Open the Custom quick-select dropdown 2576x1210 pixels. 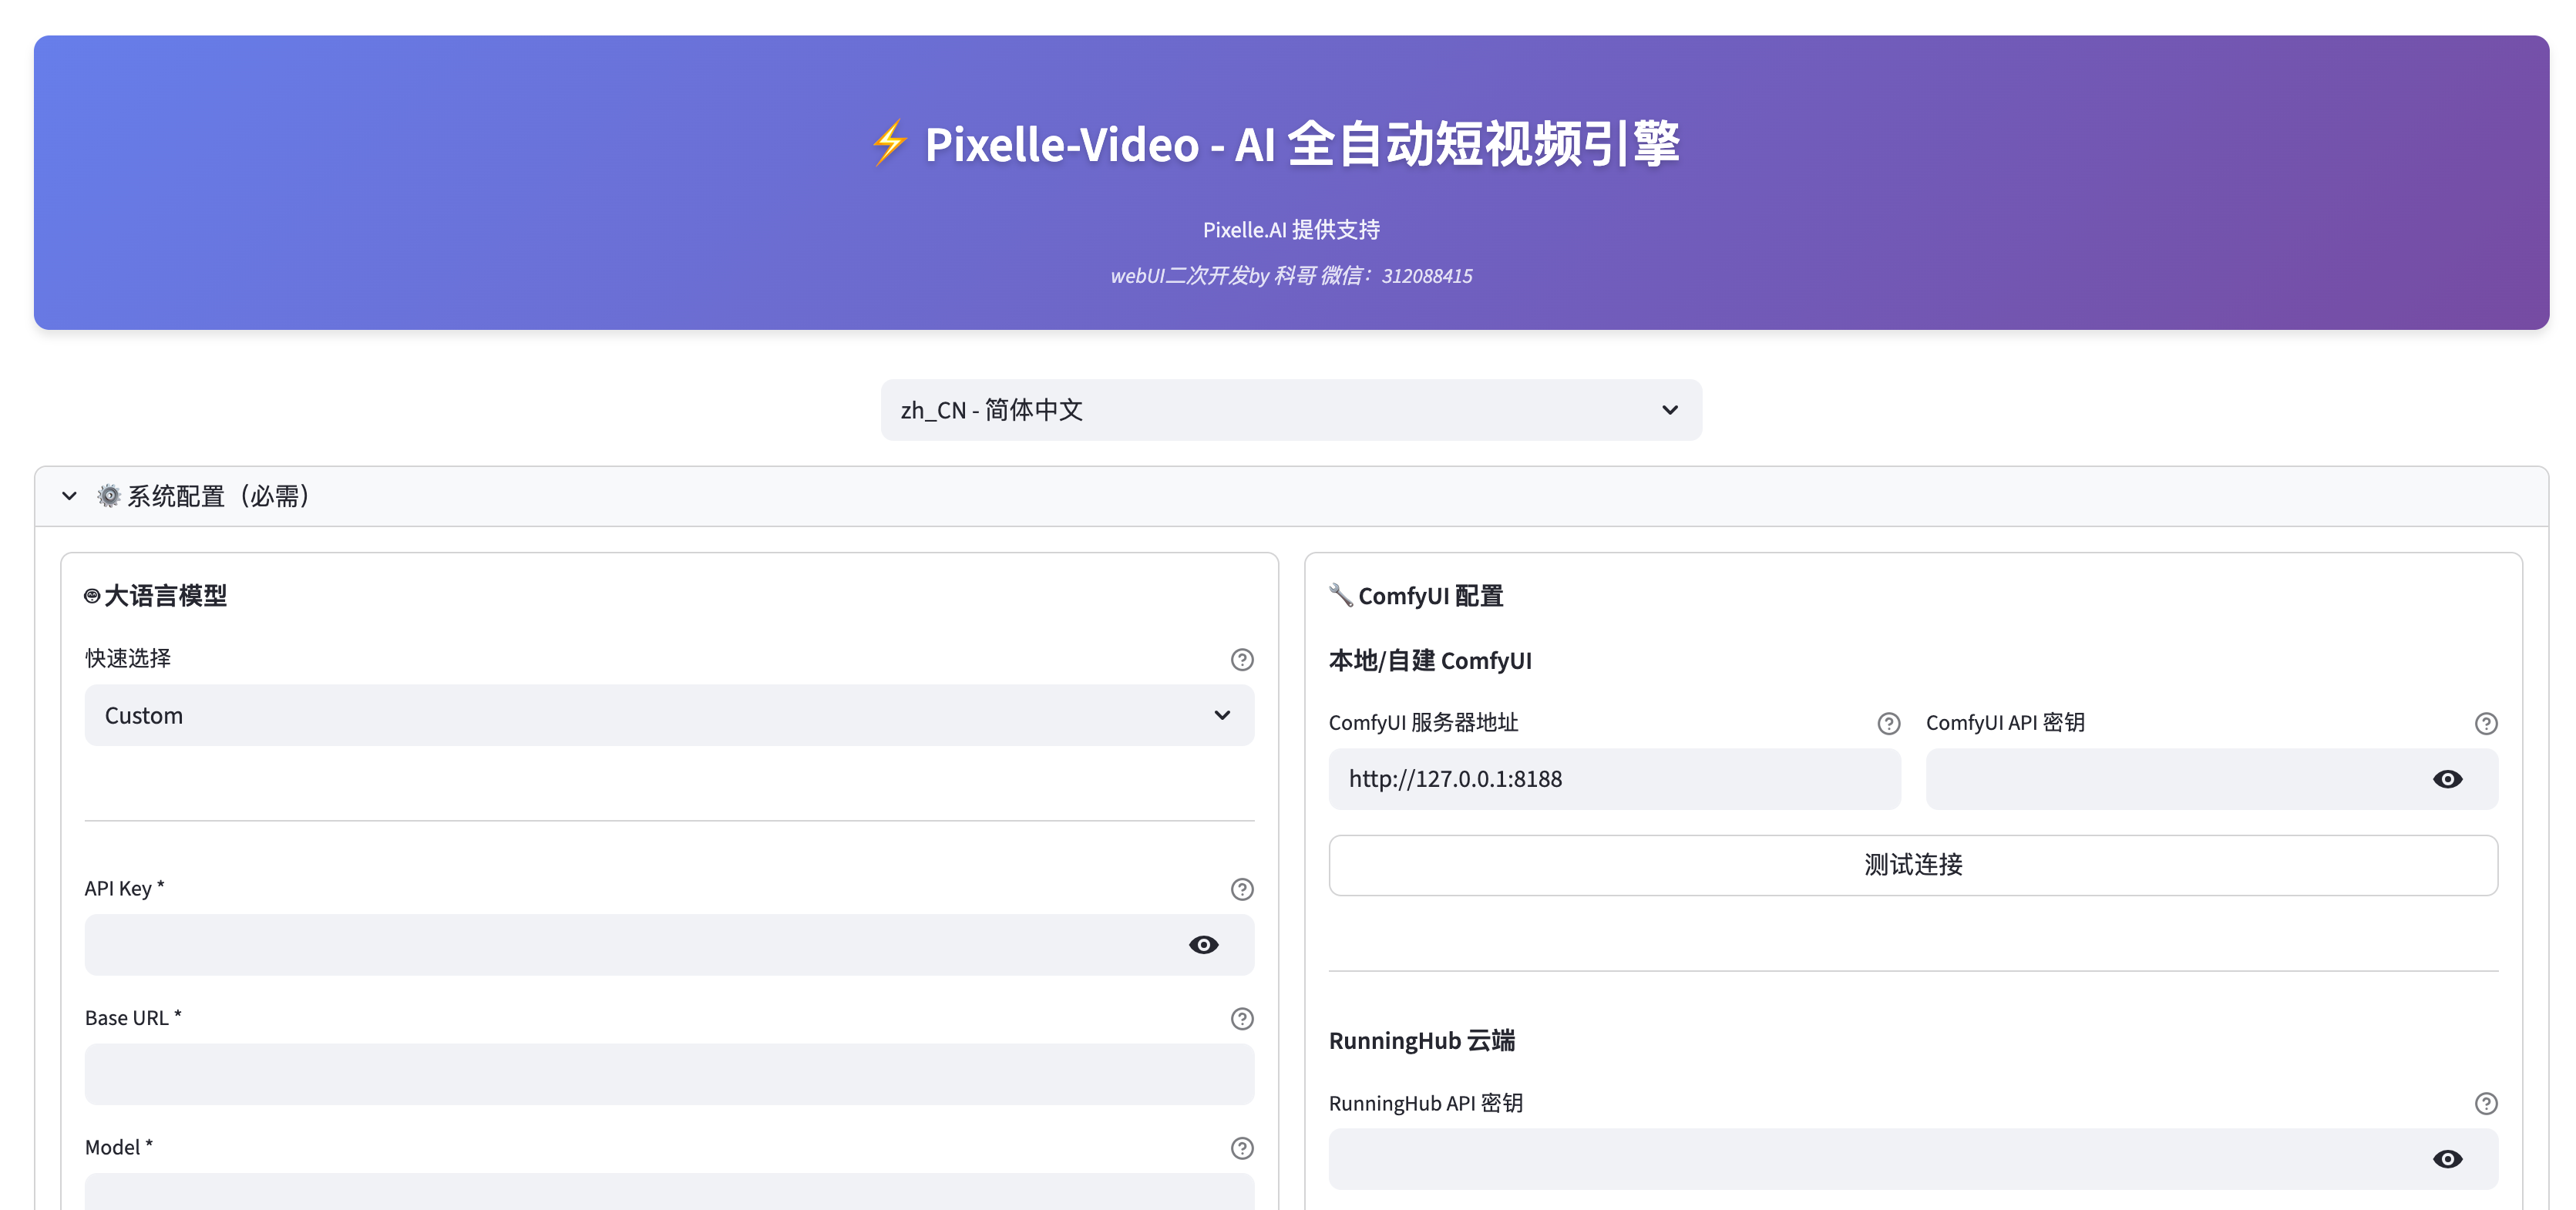[x=668, y=715]
